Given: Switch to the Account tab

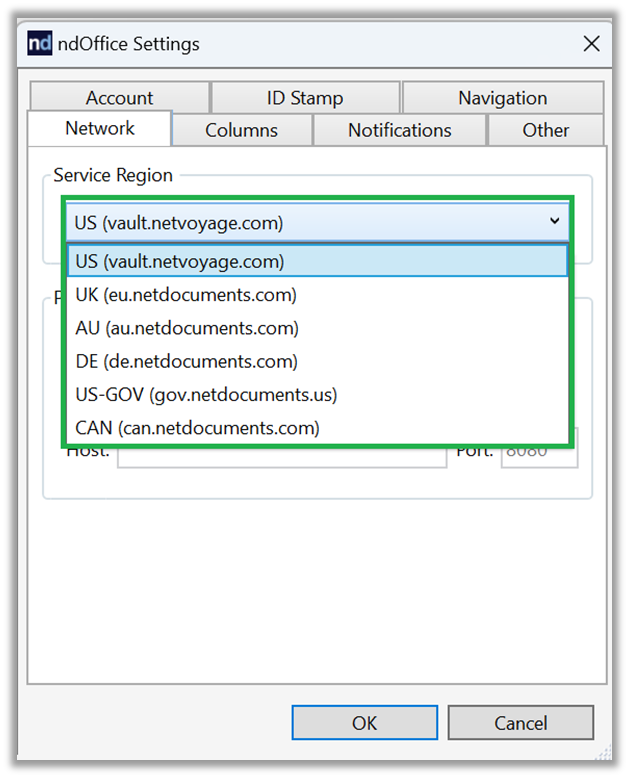Looking at the screenshot, I should tap(119, 98).
